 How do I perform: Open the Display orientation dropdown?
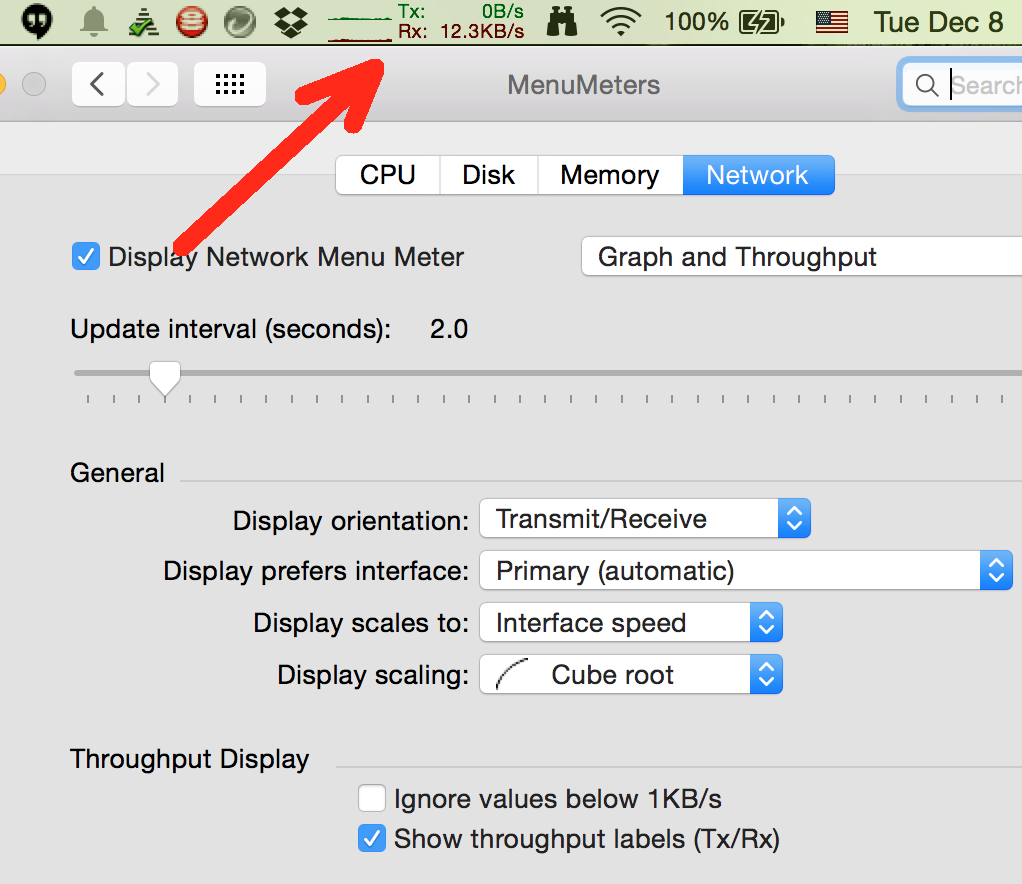(x=645, y=519)
